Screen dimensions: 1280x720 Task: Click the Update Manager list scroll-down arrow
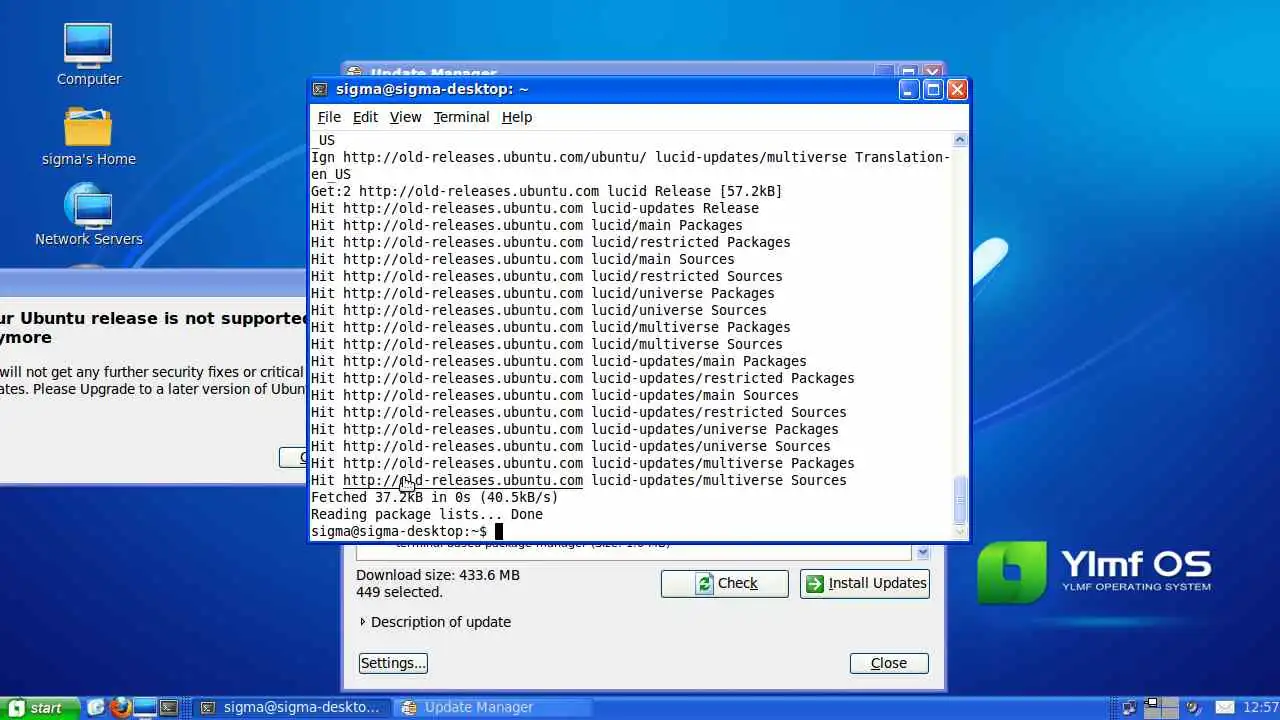(x=922, y=552)
